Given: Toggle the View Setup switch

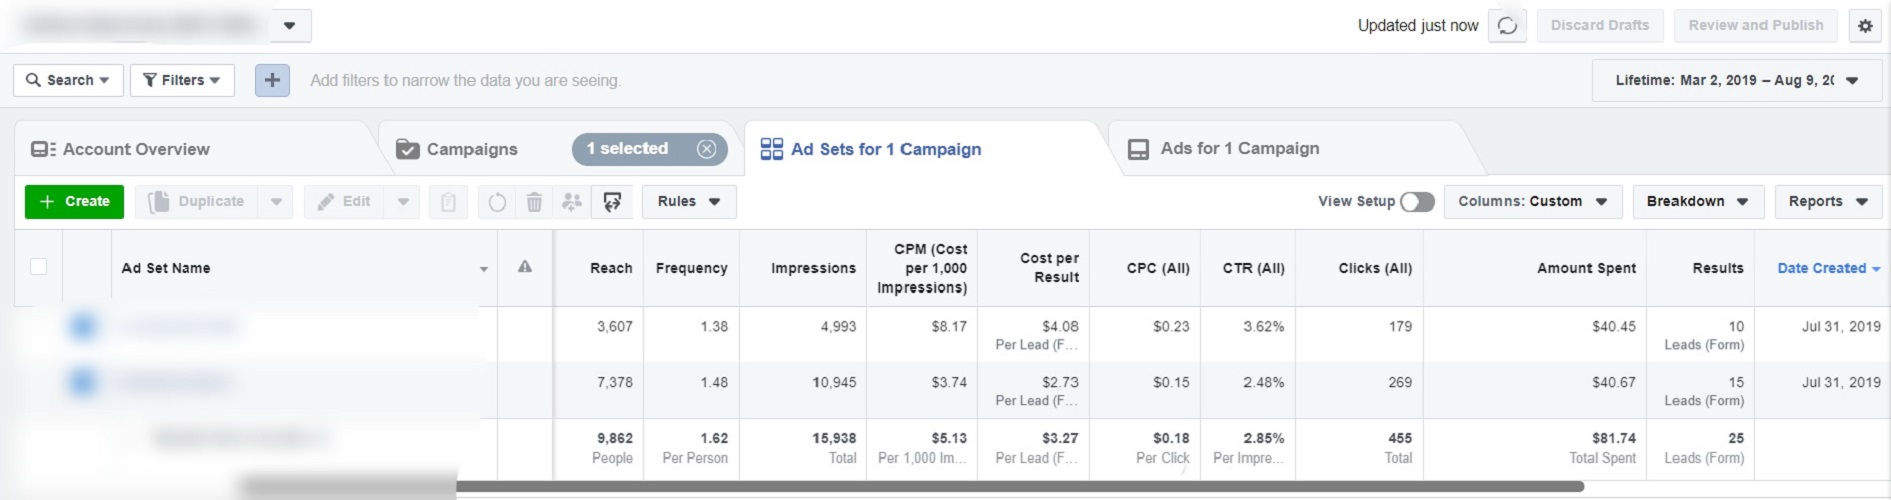Looking at the screenshot, I should (1417, 202).
